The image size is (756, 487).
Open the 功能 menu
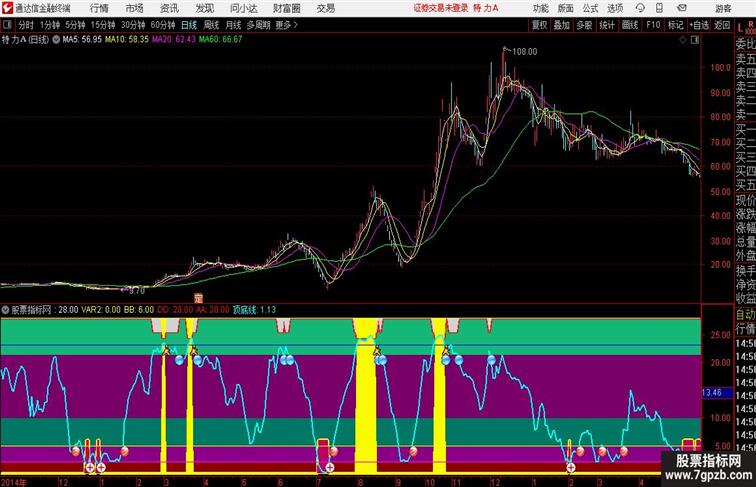(x=540, y=8)
